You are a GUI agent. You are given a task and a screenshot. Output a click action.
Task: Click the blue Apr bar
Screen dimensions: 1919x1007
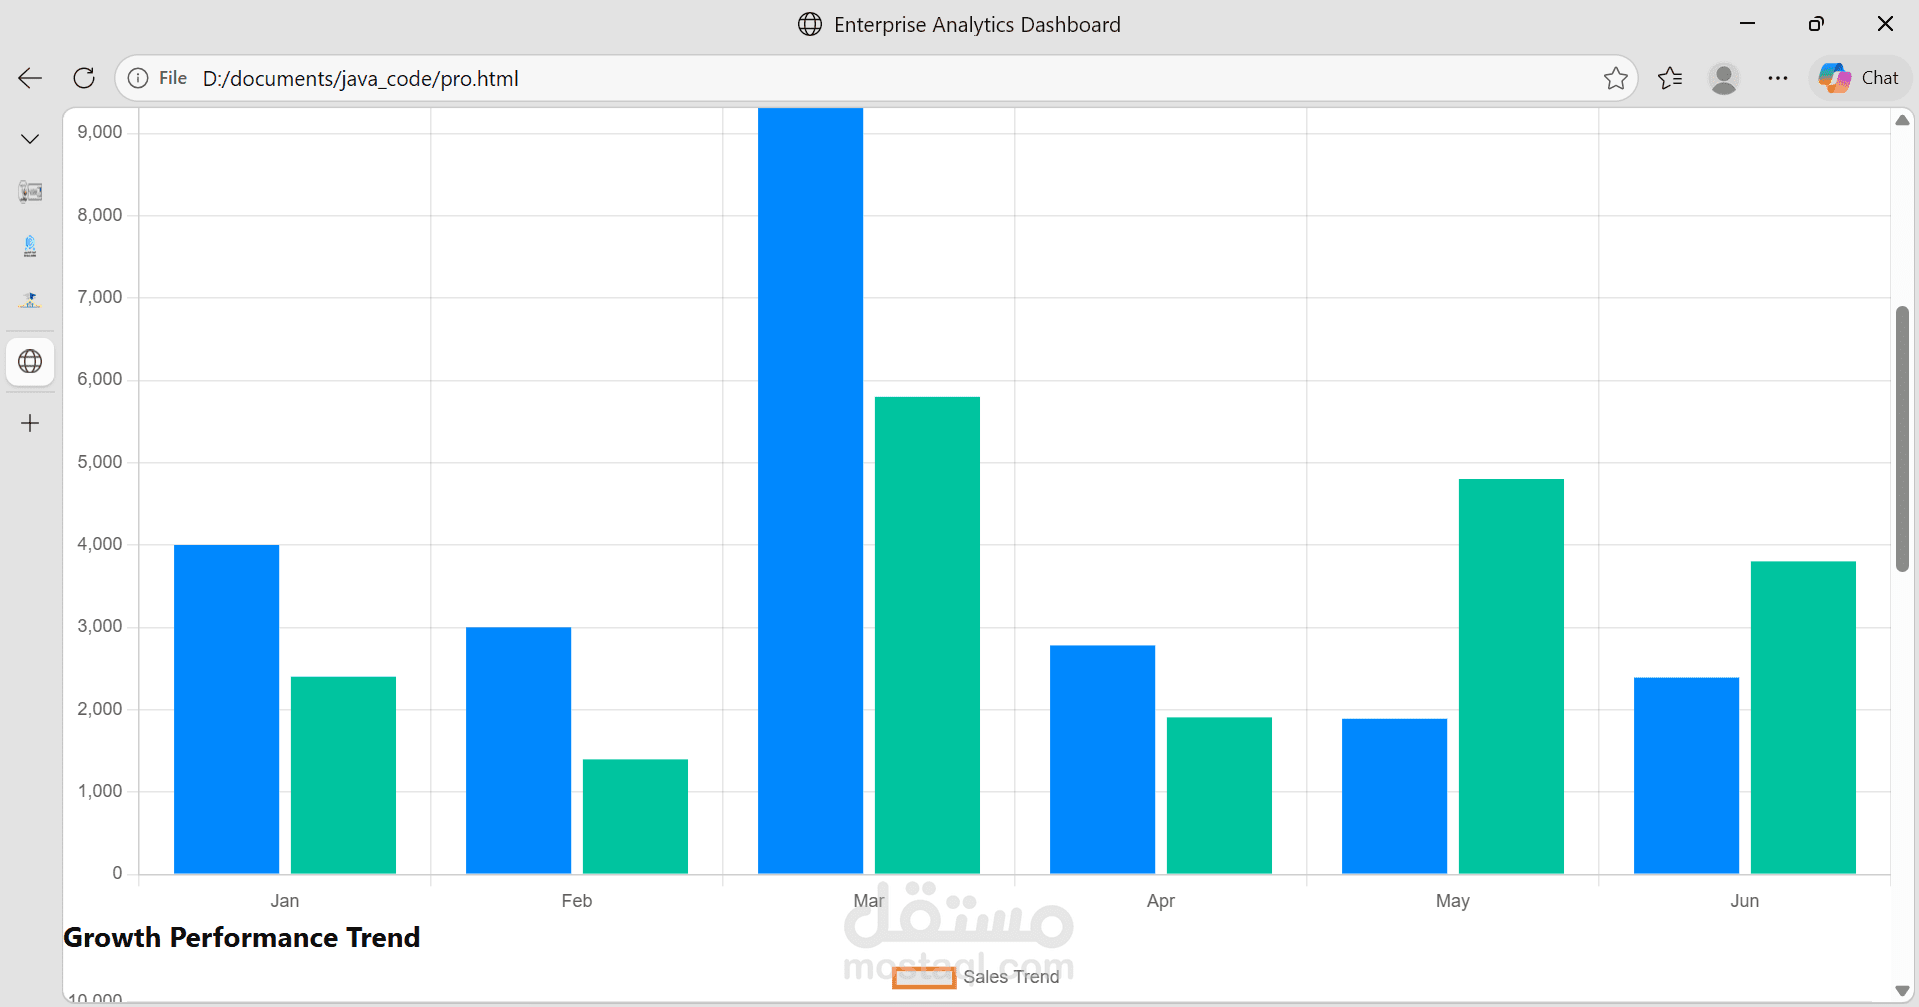pos(1102,759)
